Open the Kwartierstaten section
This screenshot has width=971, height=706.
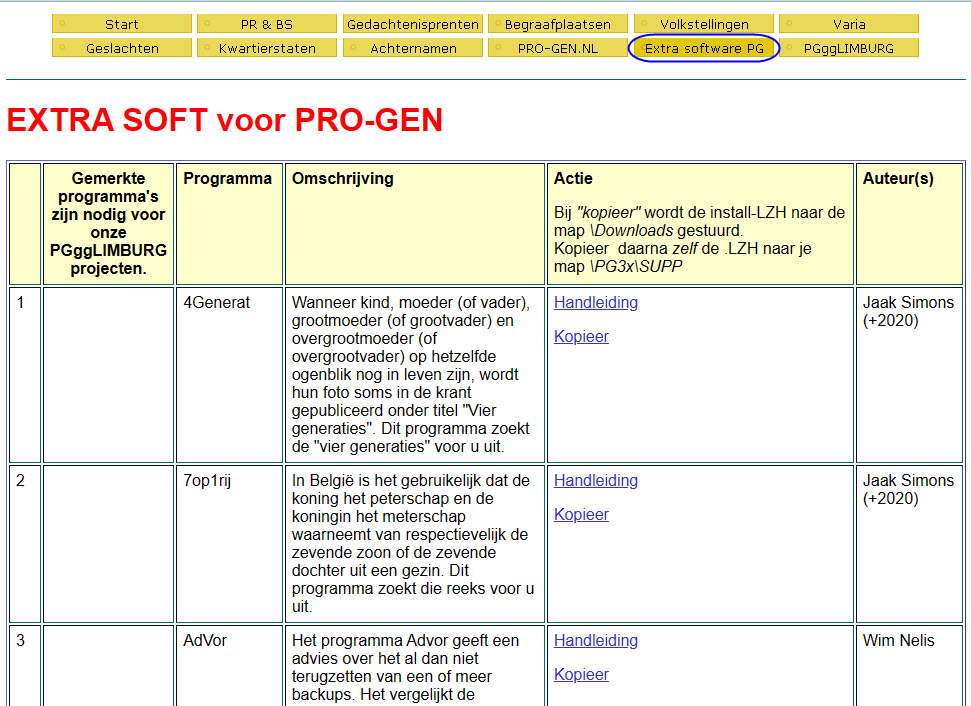pos(267,48)
